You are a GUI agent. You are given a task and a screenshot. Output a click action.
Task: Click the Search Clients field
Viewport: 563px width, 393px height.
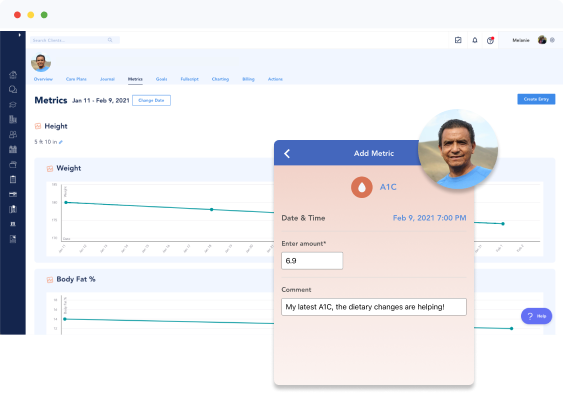75,40
